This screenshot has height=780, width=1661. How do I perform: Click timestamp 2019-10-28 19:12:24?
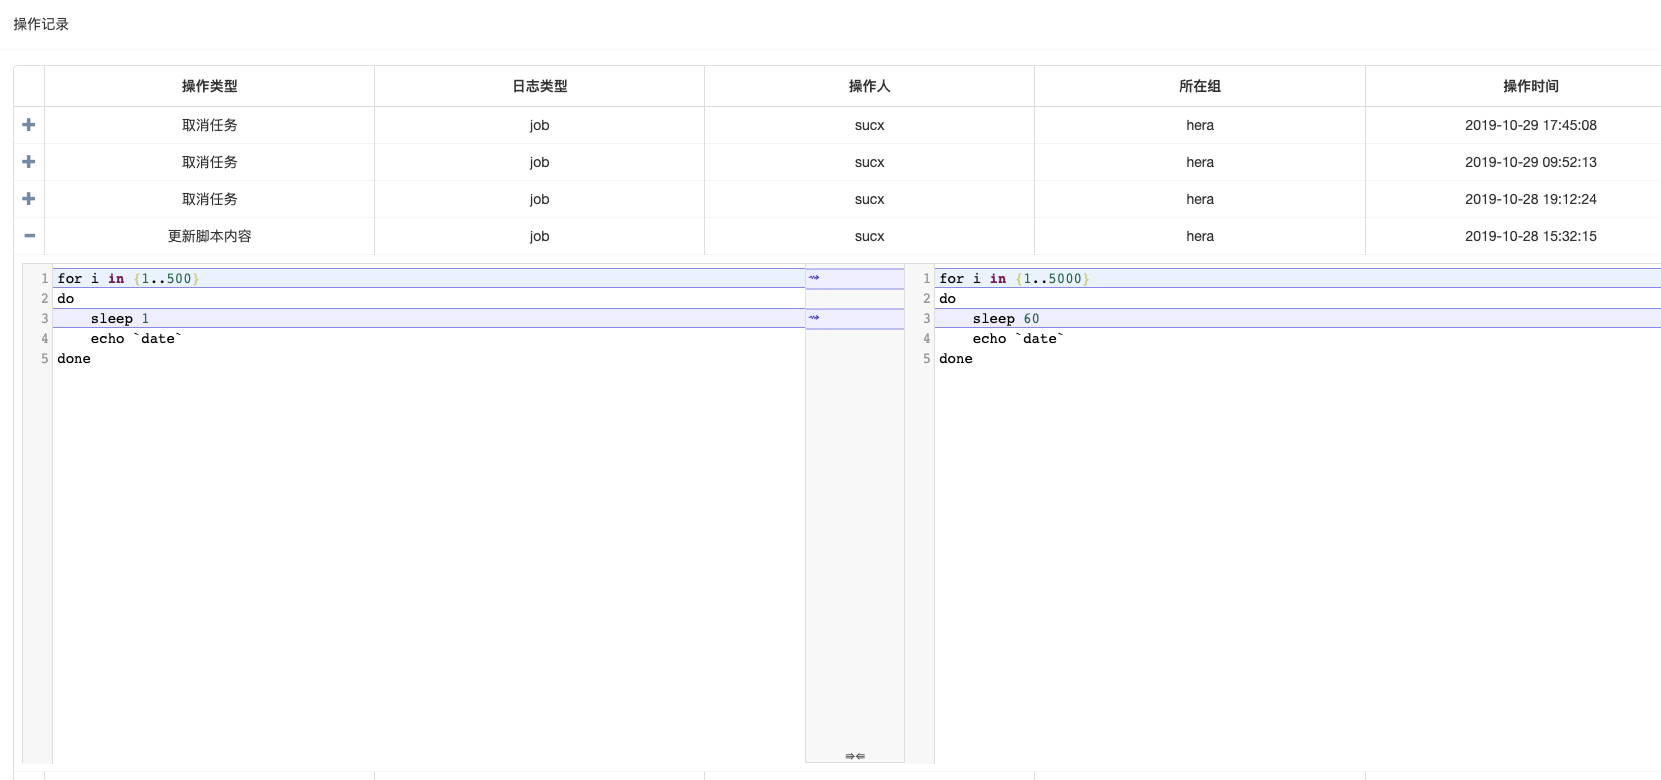(1531, 199)
